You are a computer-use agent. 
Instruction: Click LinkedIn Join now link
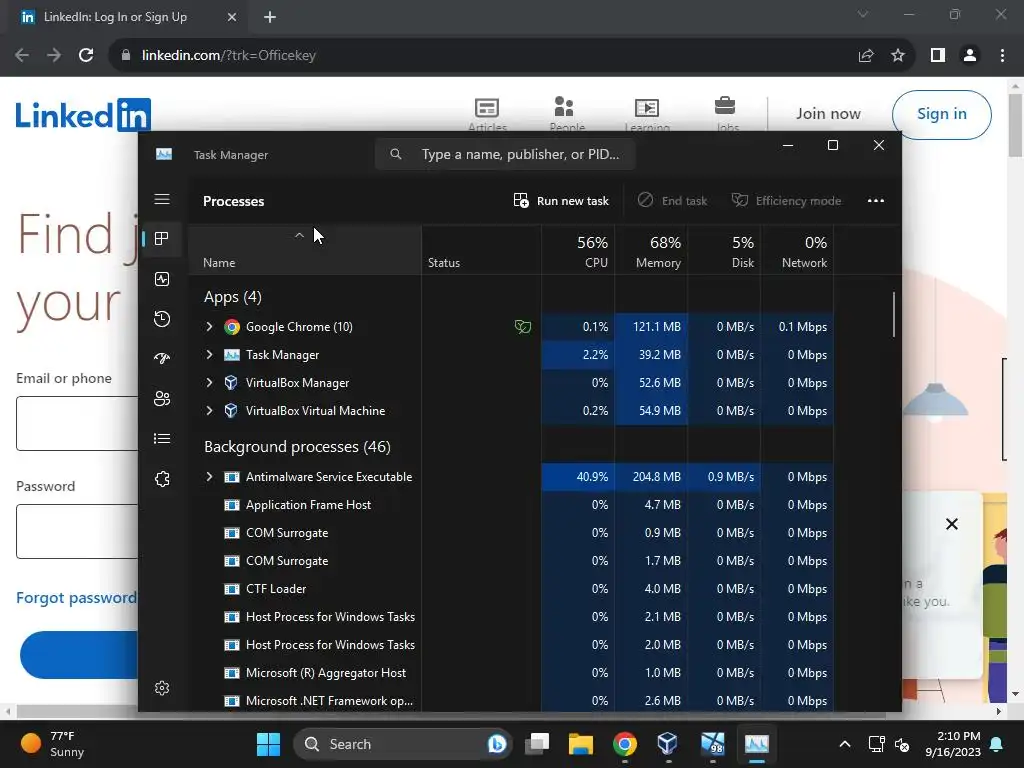(x=828, y=114)
